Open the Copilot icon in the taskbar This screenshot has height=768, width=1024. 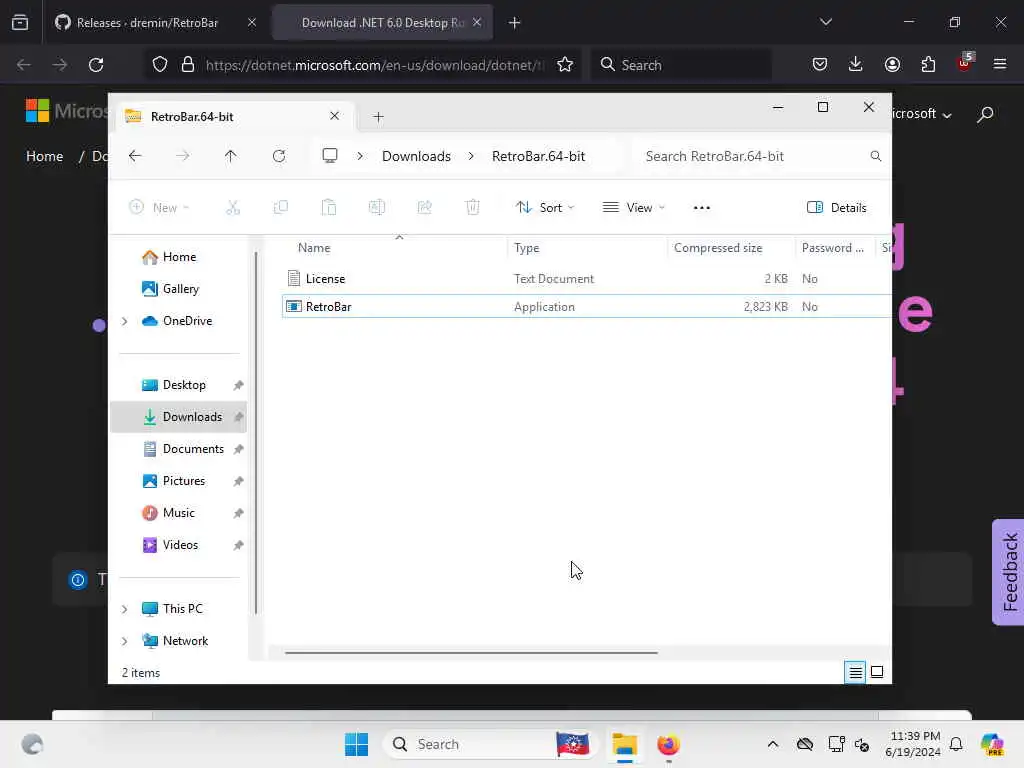click(x=992, y=744)
